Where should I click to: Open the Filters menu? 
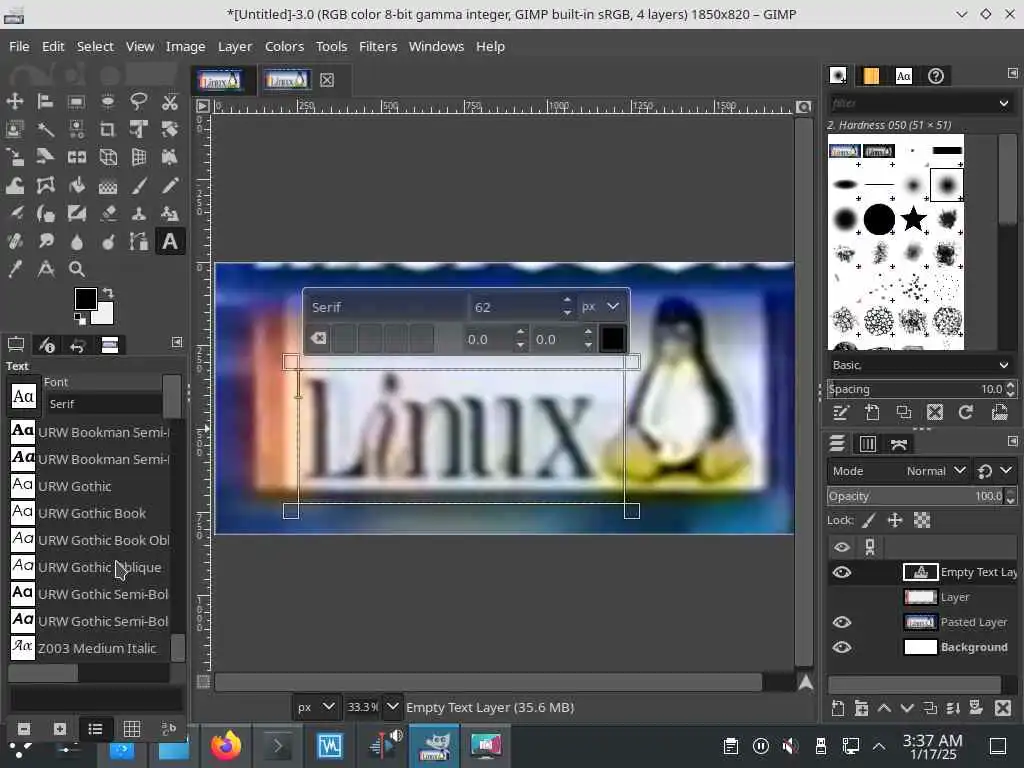378,46
